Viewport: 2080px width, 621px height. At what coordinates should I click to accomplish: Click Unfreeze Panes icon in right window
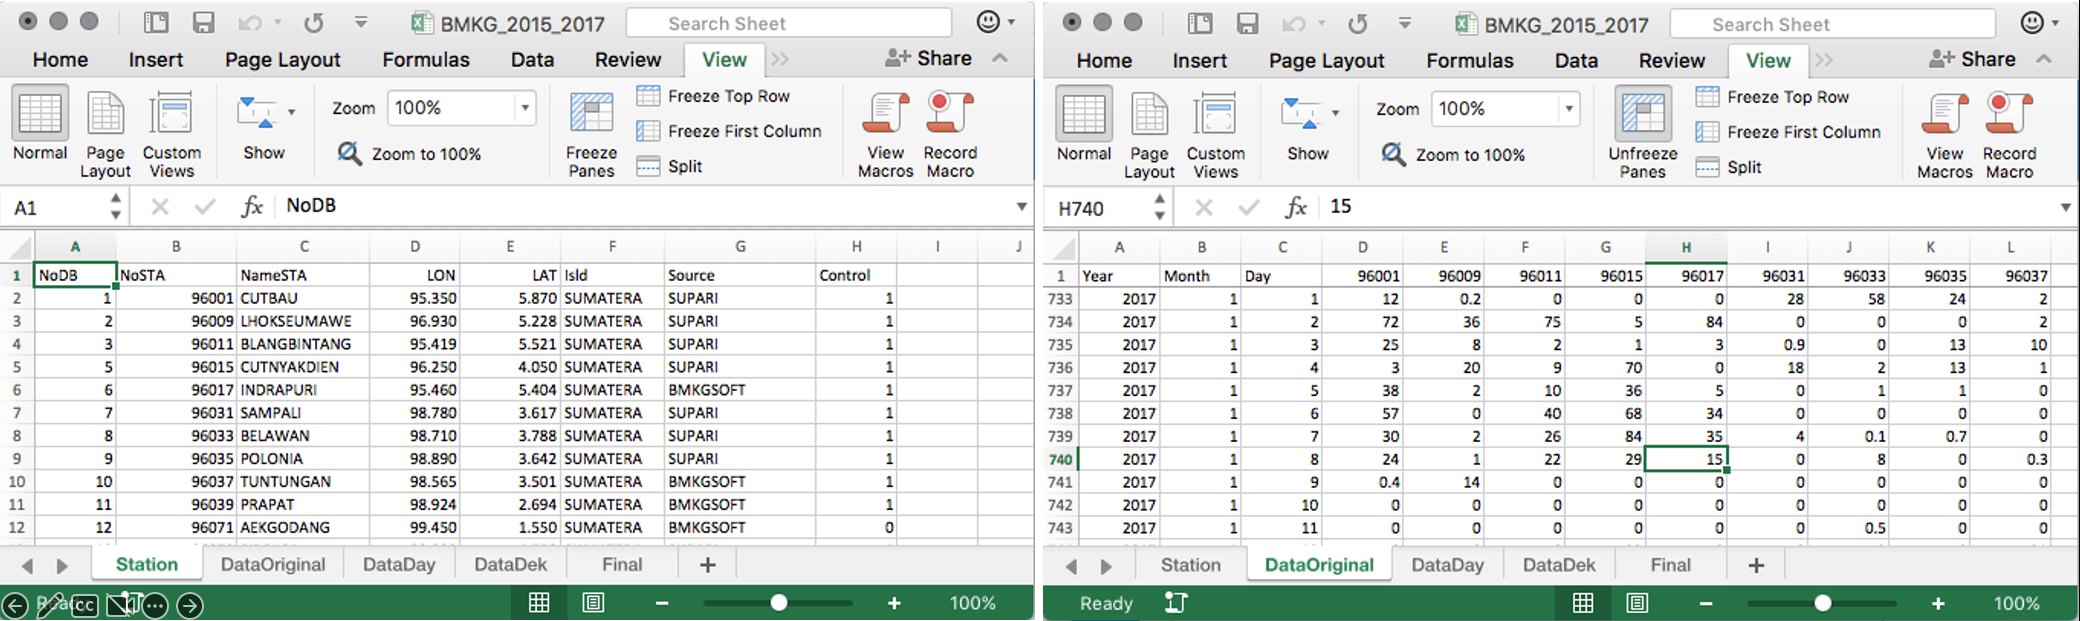tap(1642, 115)
